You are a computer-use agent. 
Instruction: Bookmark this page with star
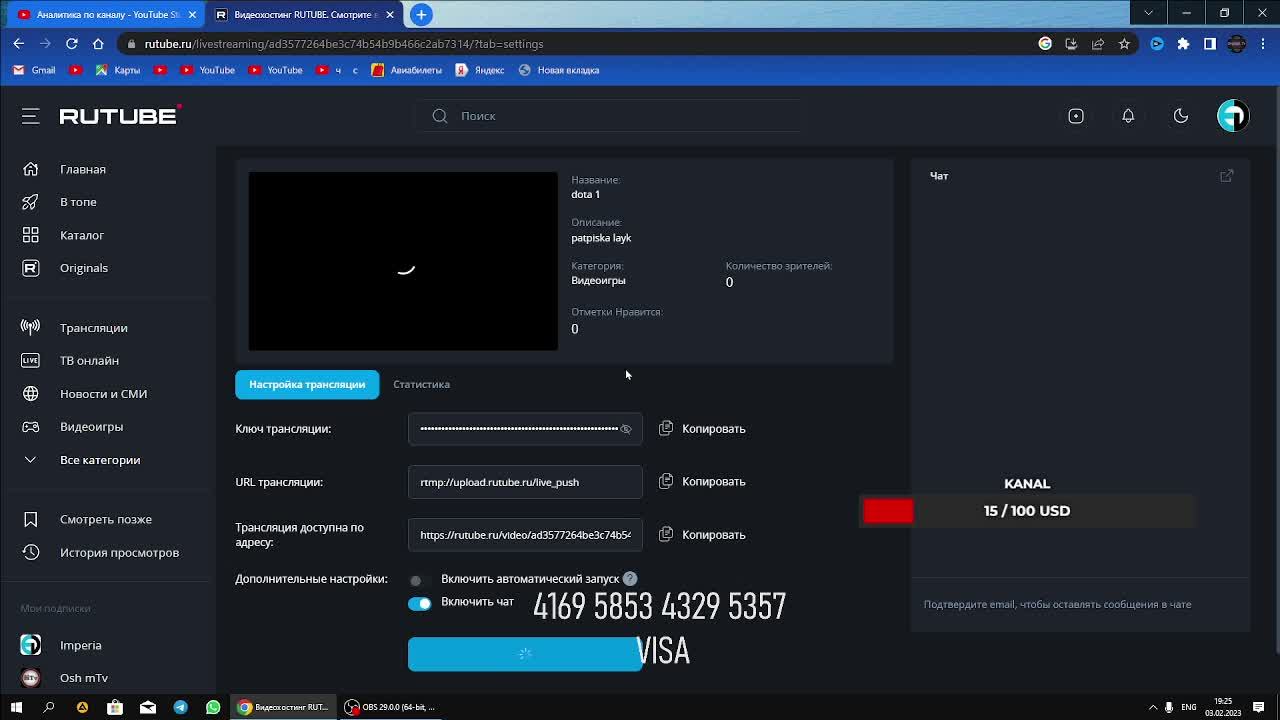1124,44
